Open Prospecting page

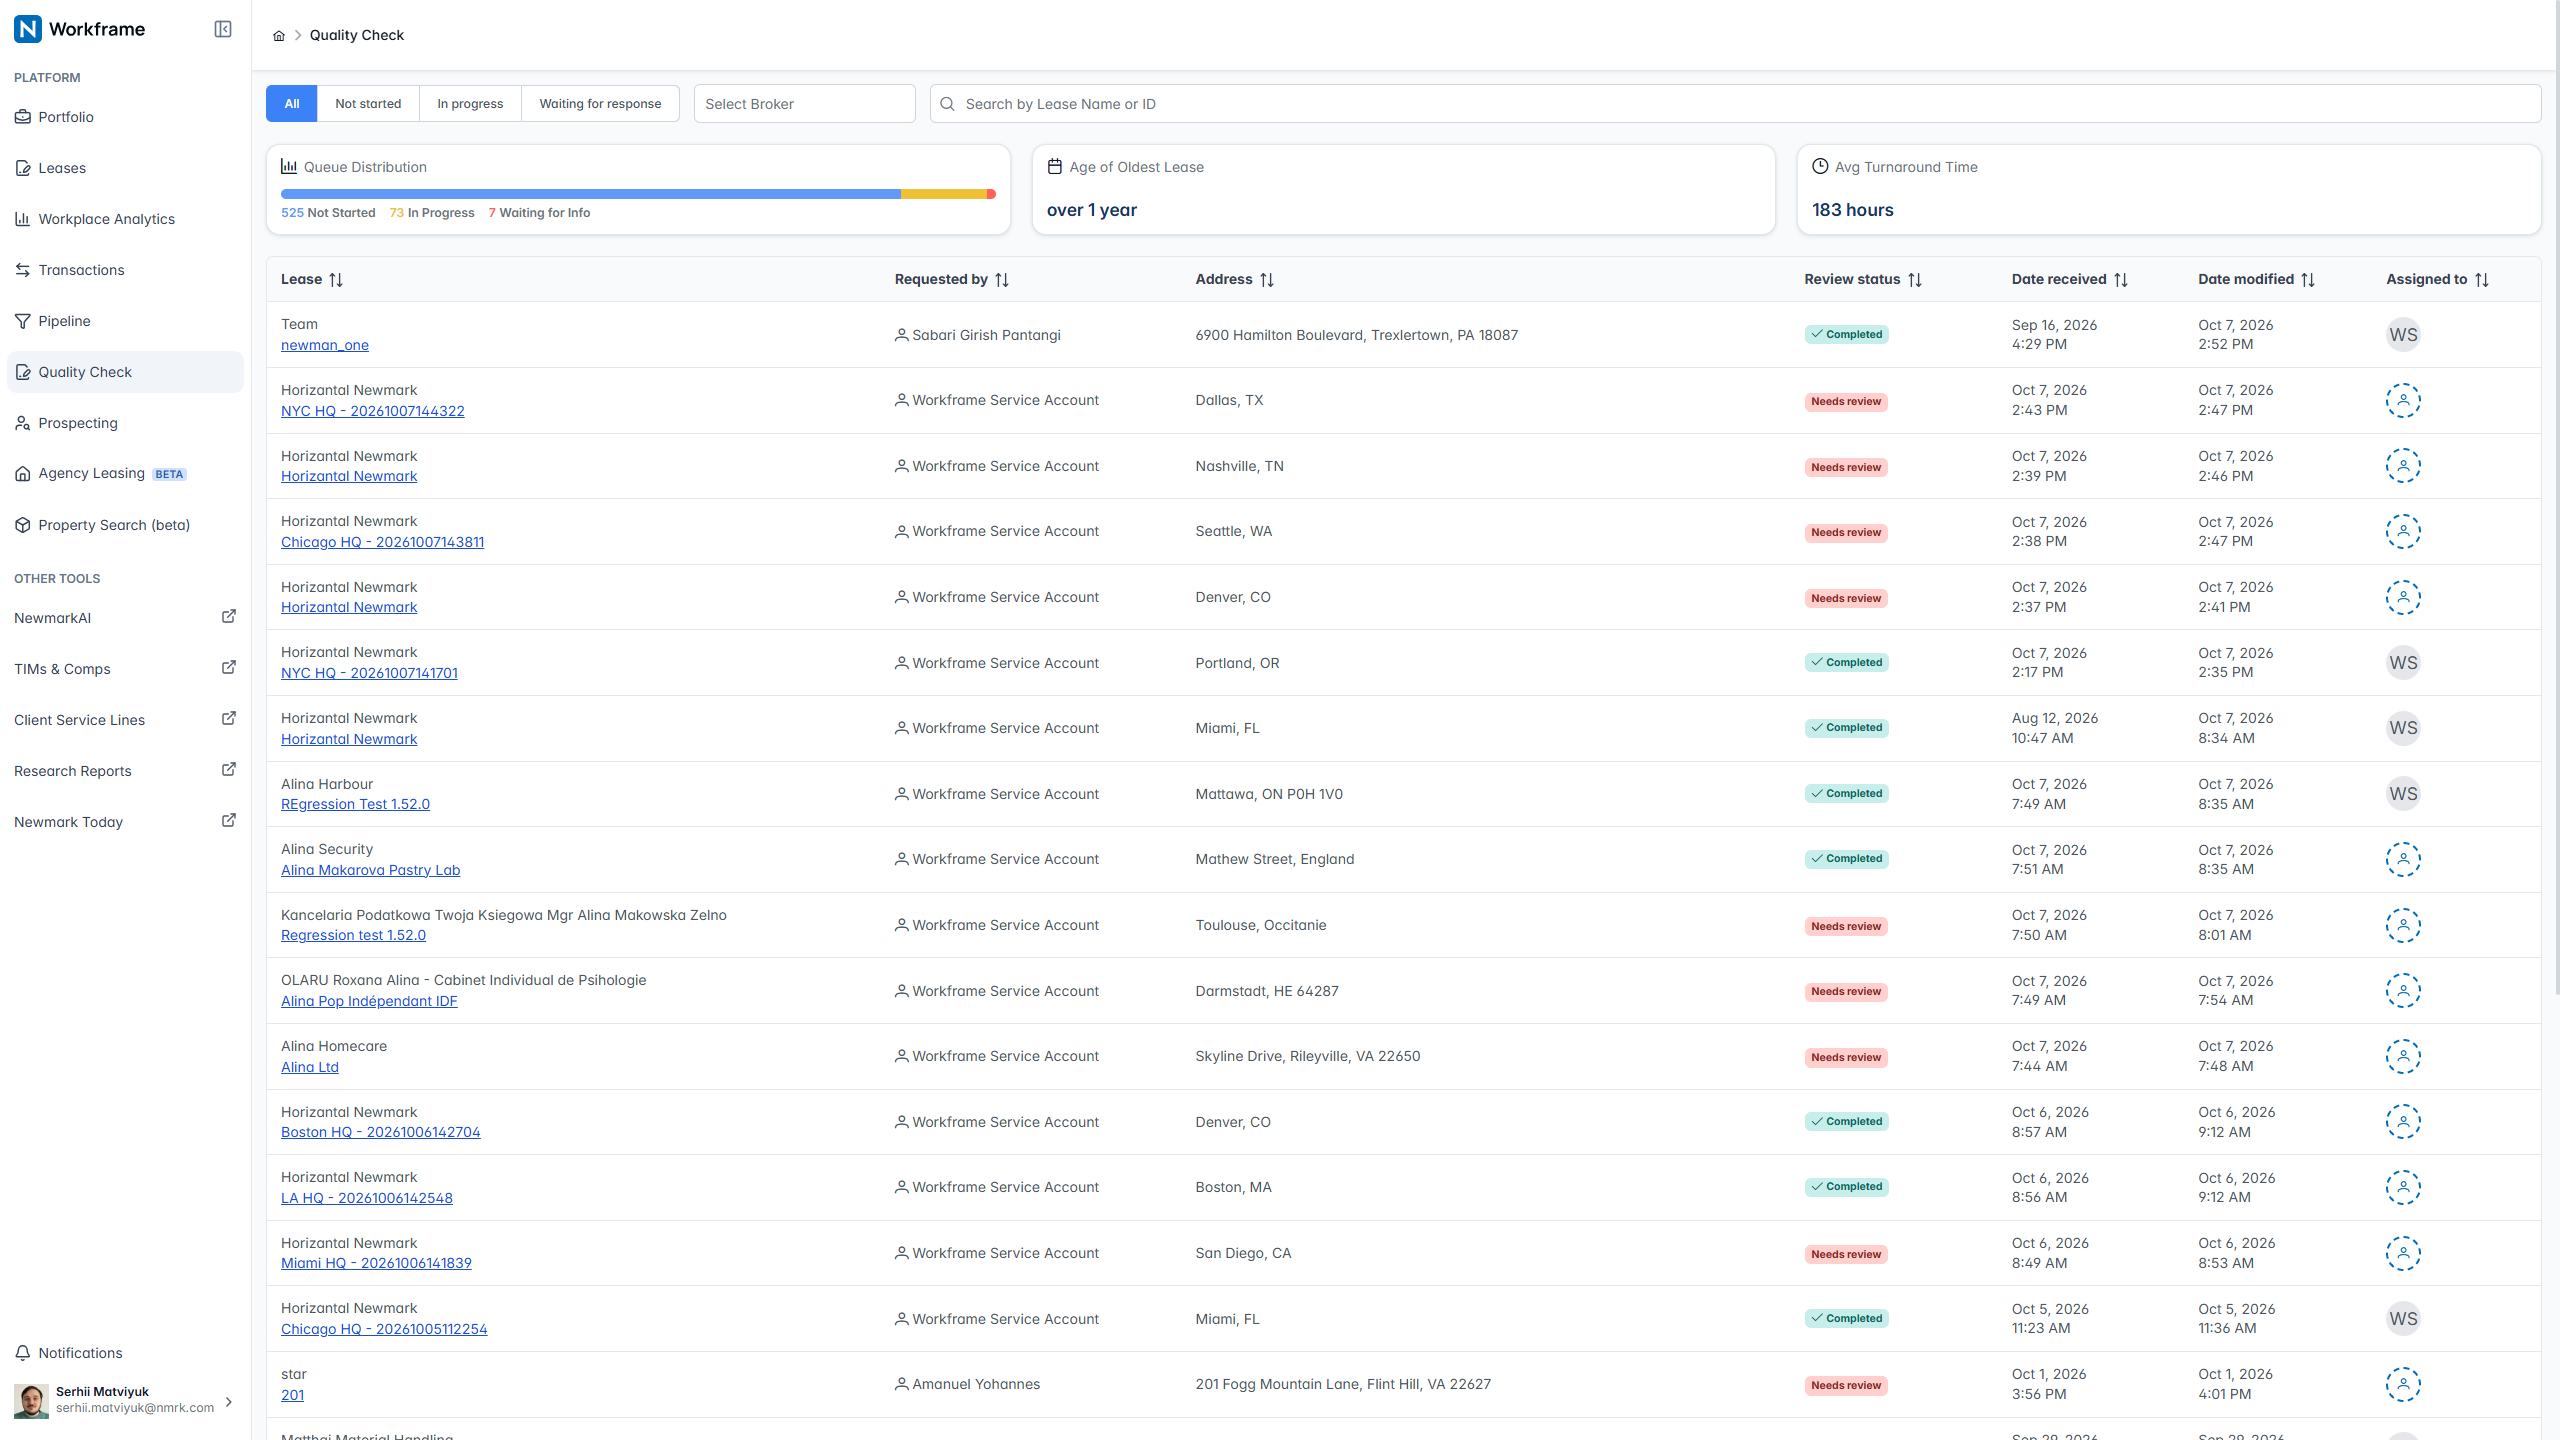click(125, 423)
